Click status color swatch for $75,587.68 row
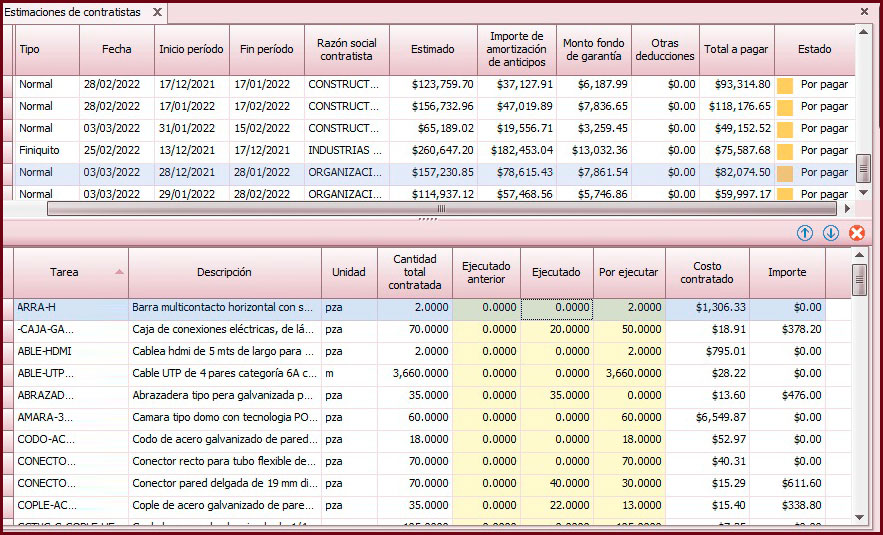Image resolution: width=883 pixels, height=535 pixels. point(784,151)
